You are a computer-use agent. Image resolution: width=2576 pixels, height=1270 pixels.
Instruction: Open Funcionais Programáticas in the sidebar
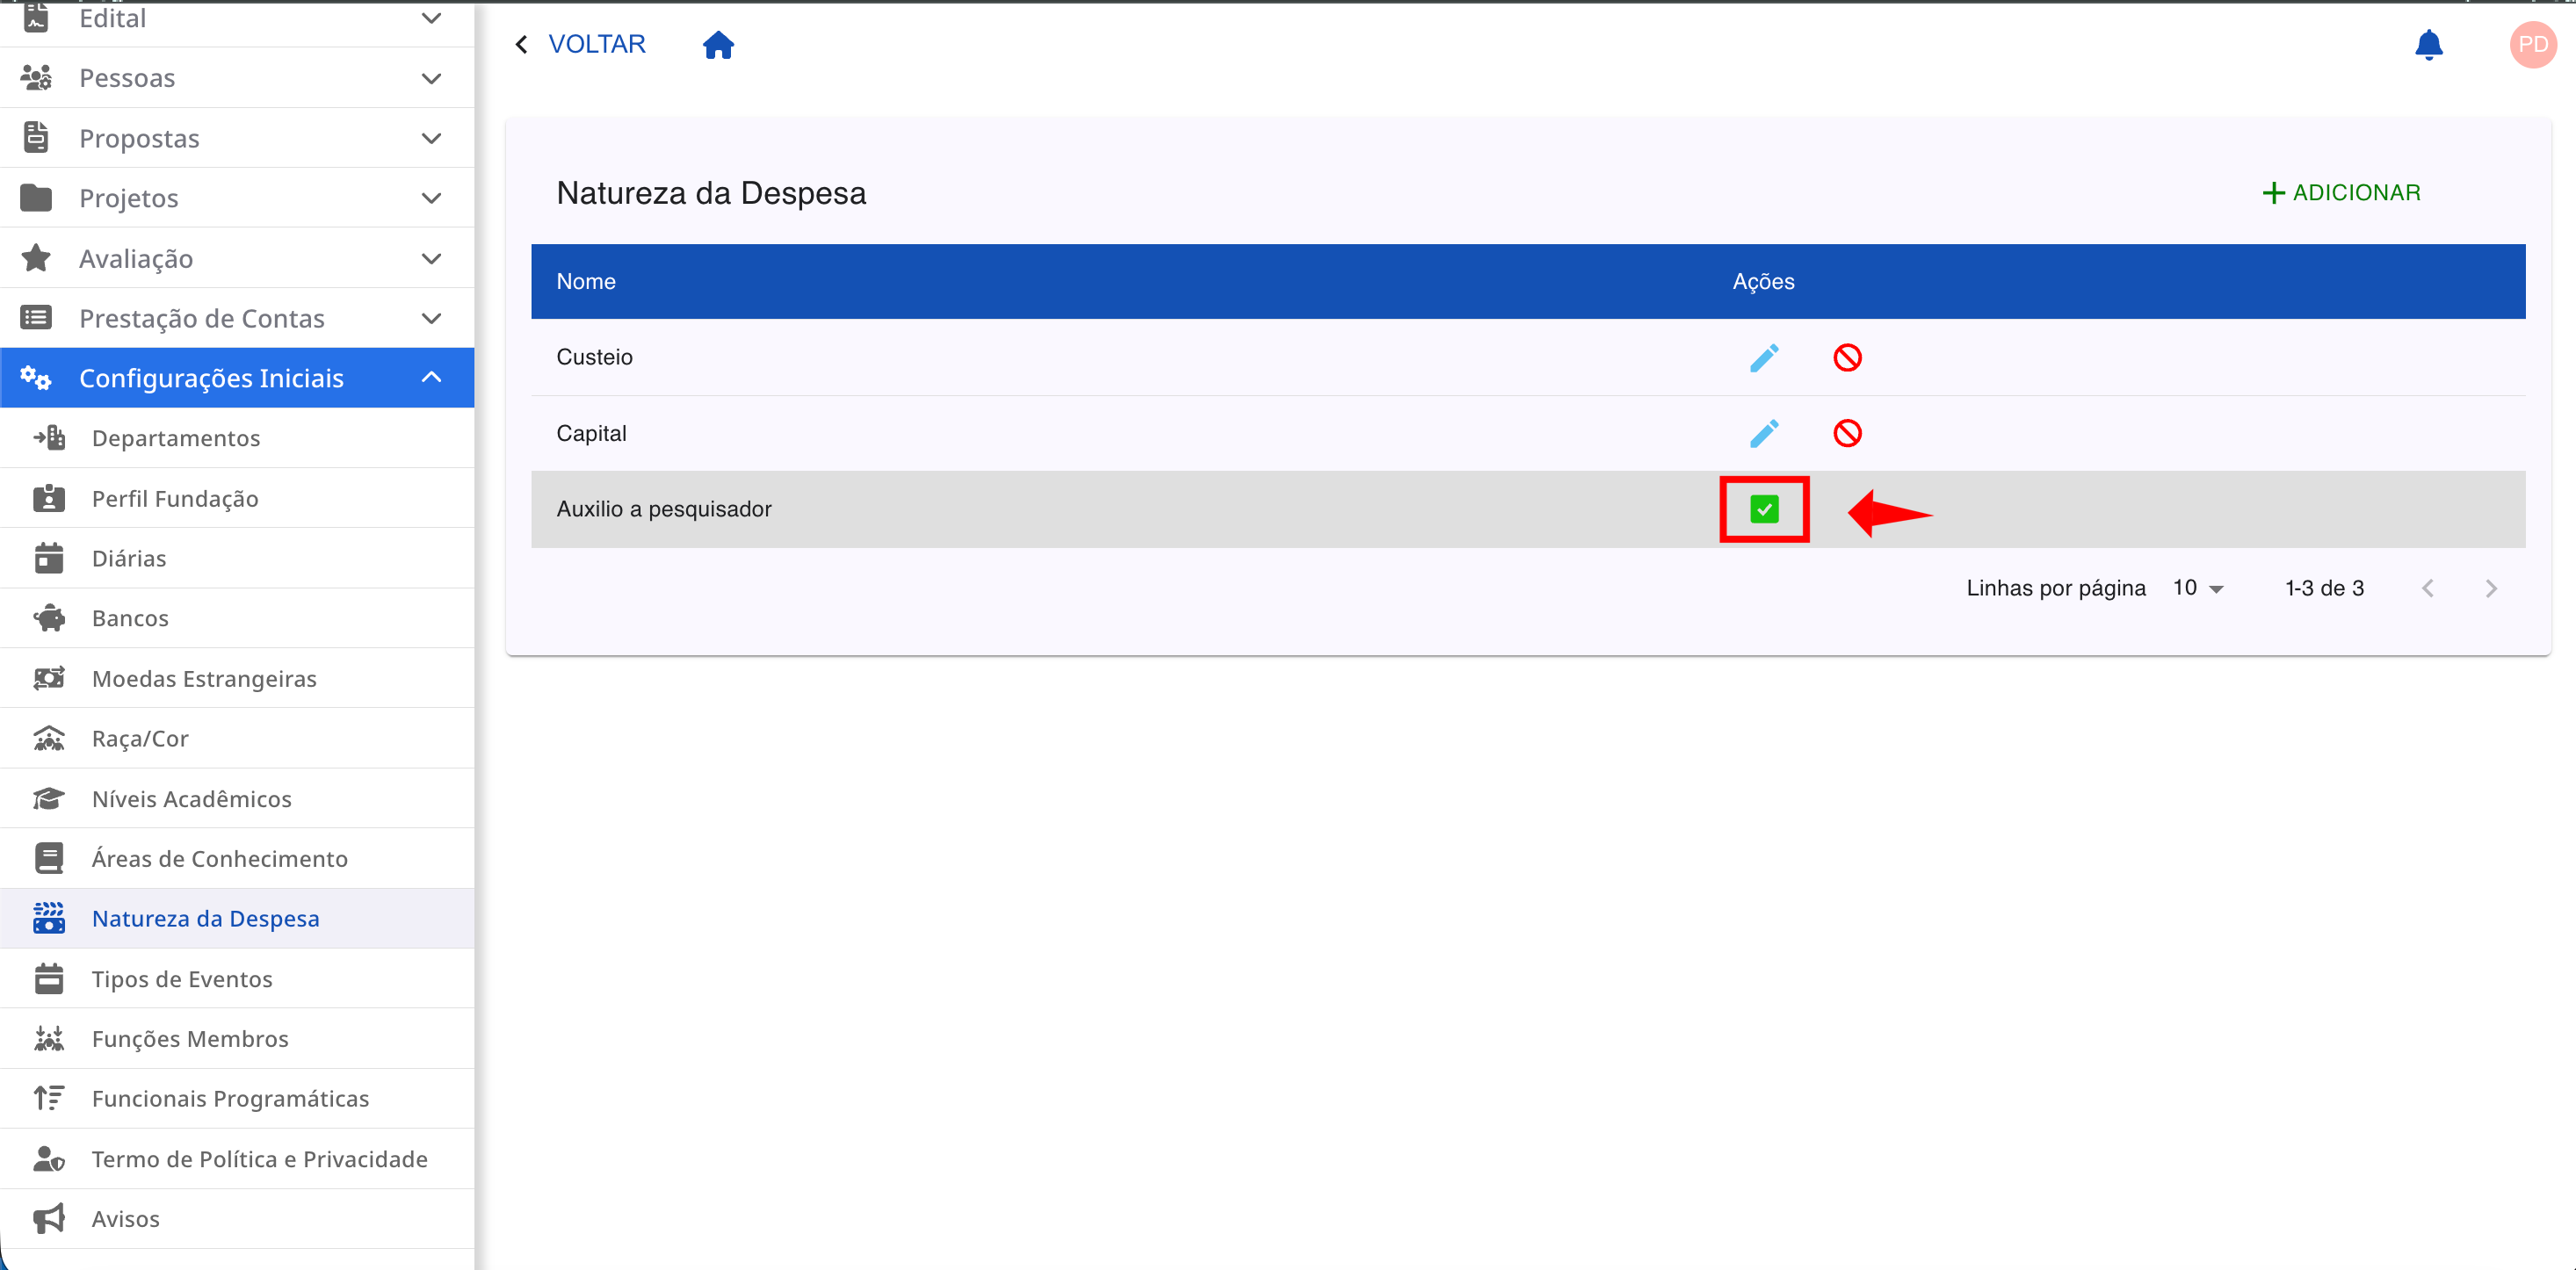(x=237, y=1098)
